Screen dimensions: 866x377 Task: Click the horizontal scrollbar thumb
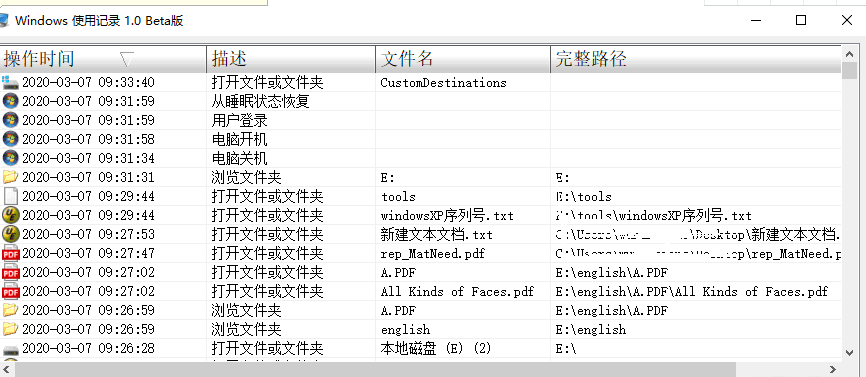375,369
